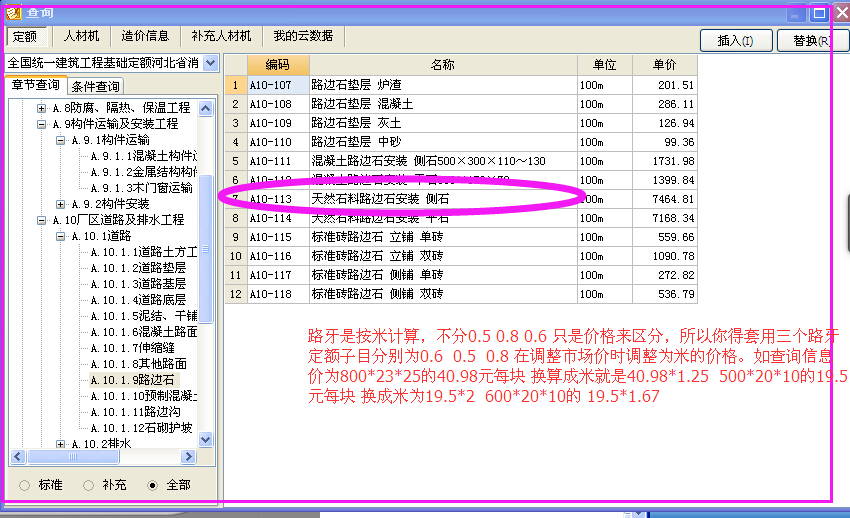Viewport: 850px width, 518px height.
Task: Select the 全部 radio button
Action: 152,485
